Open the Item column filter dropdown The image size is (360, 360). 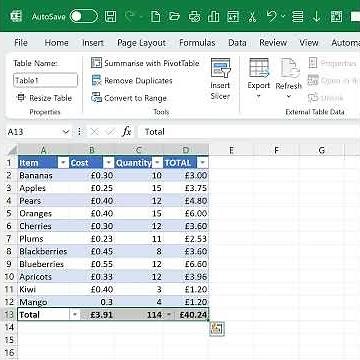tap(63, 163)
